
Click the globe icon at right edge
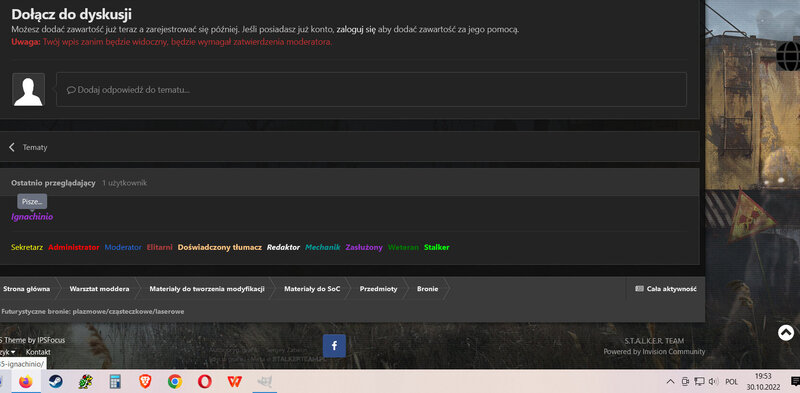coord(789,56)
